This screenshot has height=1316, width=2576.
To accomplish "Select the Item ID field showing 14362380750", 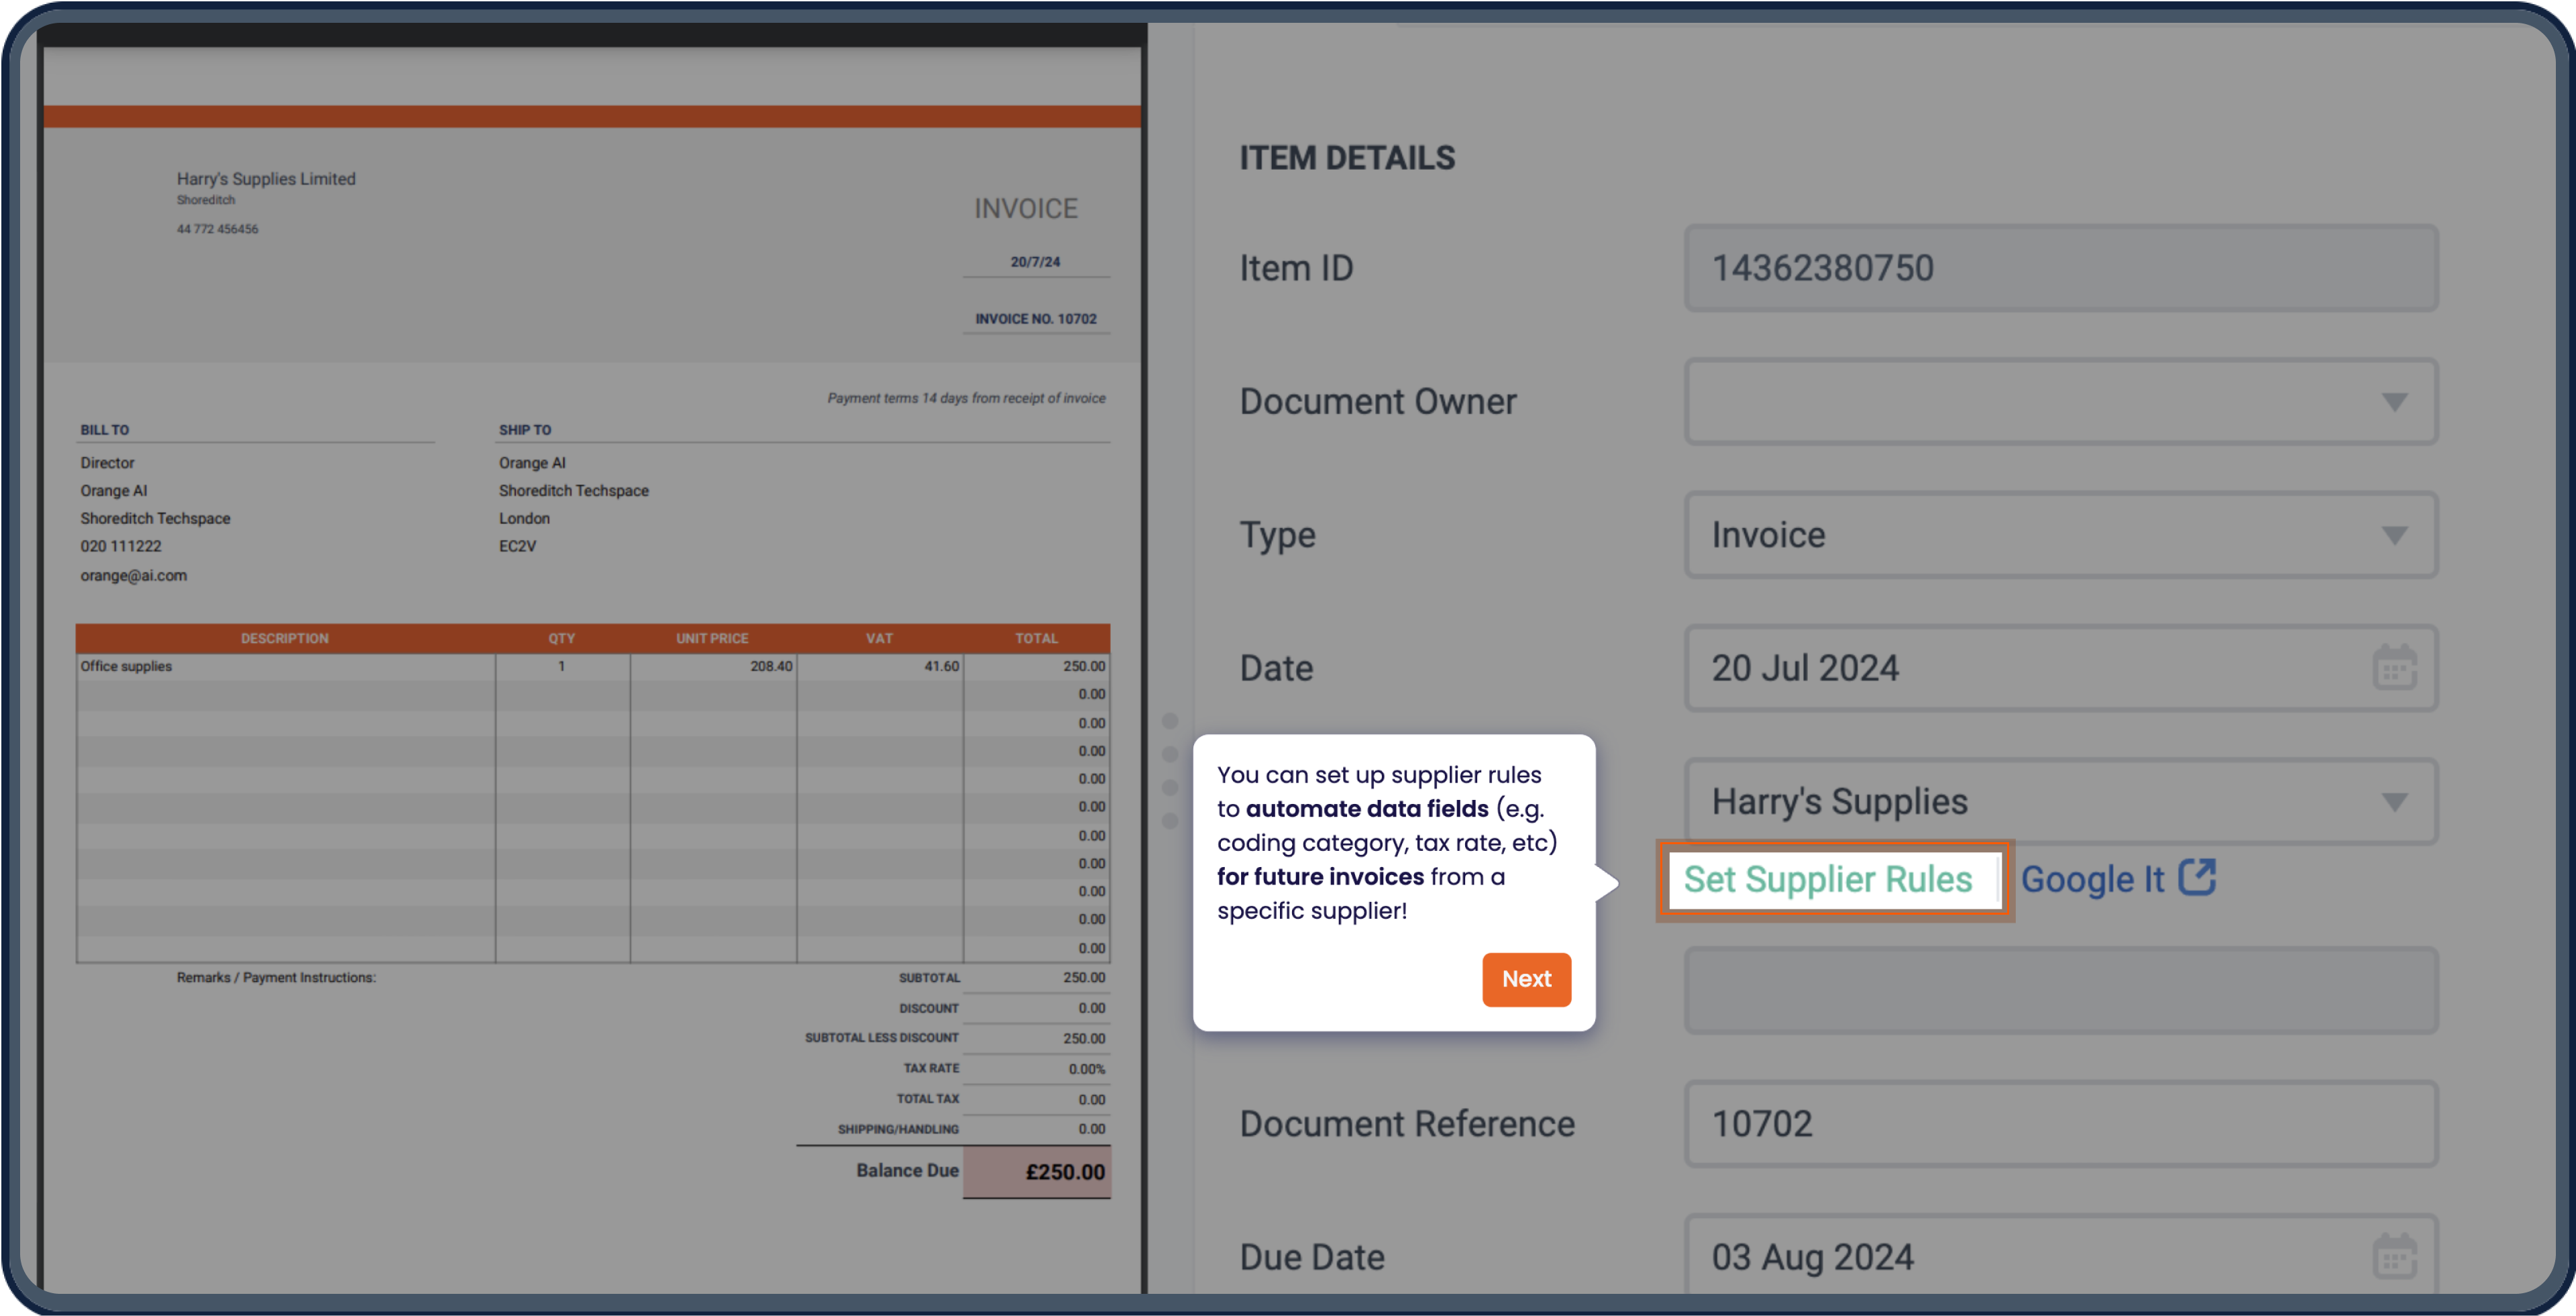I will (x=2060, y=267).
